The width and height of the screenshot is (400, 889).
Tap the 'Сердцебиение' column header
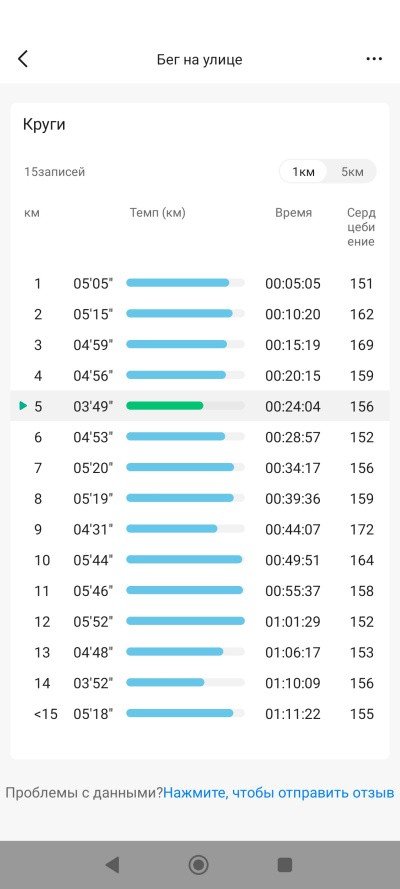pyautogui.click(x=361, y=227)
